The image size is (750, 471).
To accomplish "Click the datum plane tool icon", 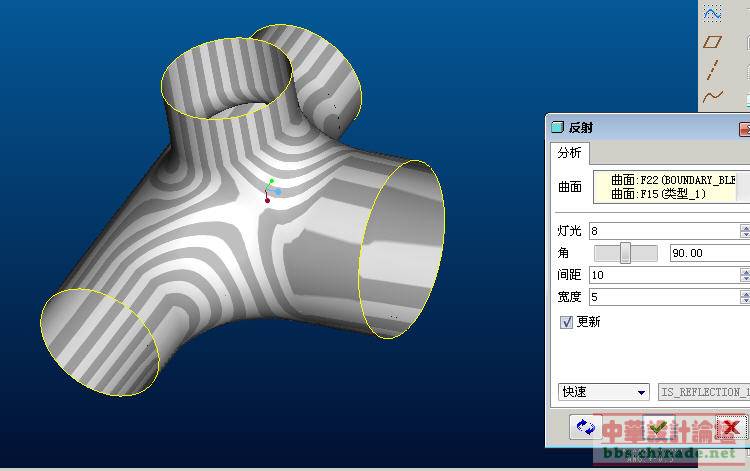I will coord(712,42).
